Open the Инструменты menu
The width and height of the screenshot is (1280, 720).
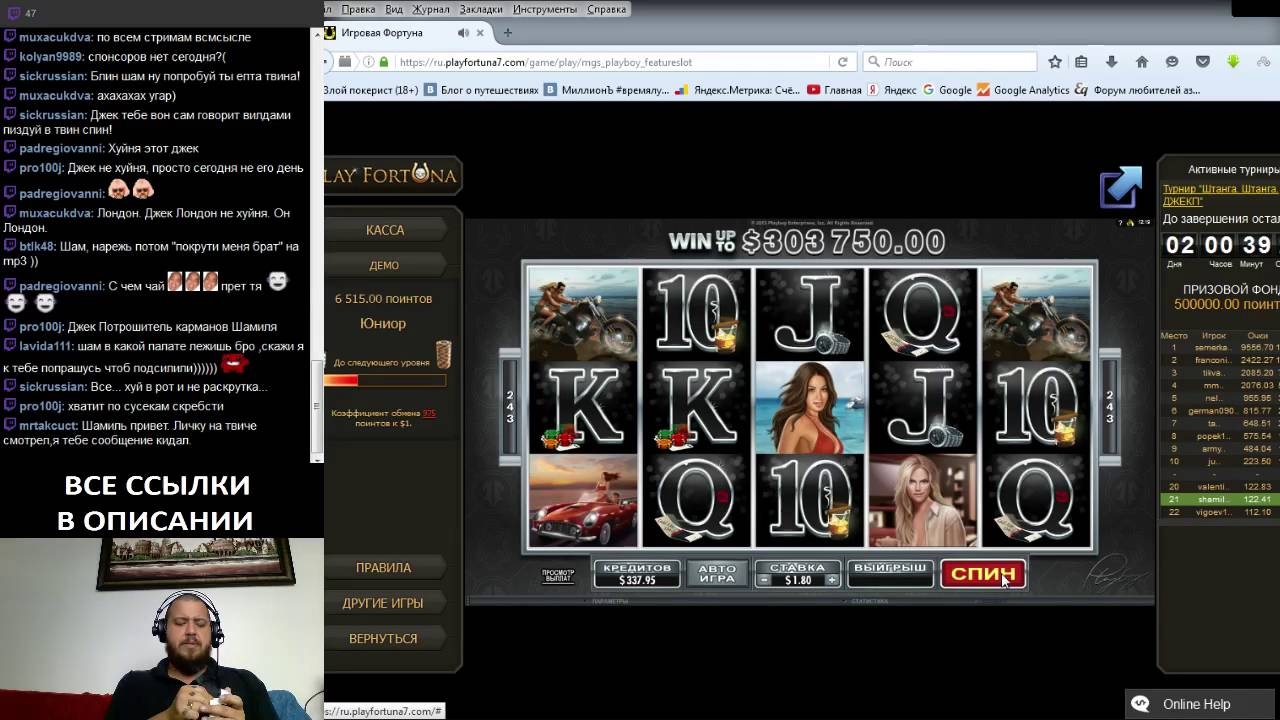click(544, 9)
